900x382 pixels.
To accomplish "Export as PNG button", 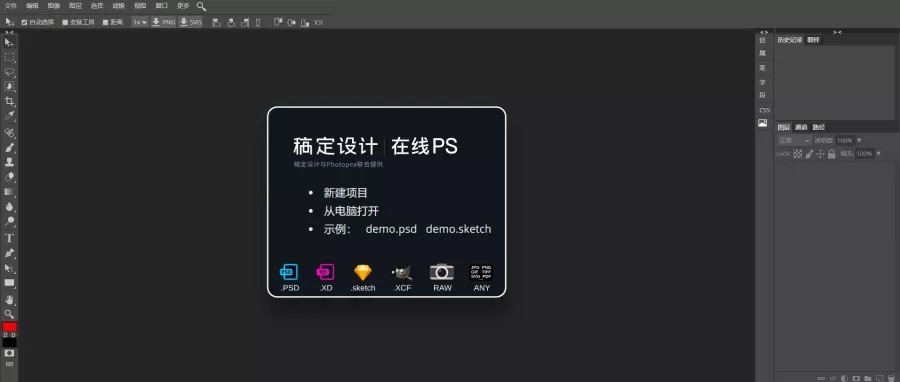I will [x=164, y=22].
